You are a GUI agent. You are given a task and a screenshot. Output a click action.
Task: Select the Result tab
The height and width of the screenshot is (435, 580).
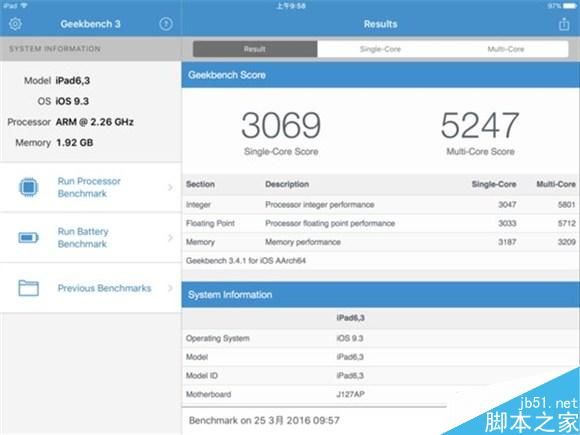255,49
